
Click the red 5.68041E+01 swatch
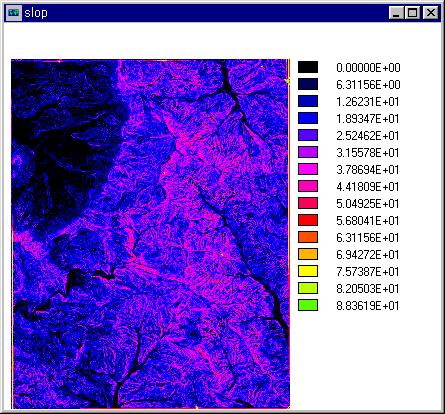pos(308,220)
